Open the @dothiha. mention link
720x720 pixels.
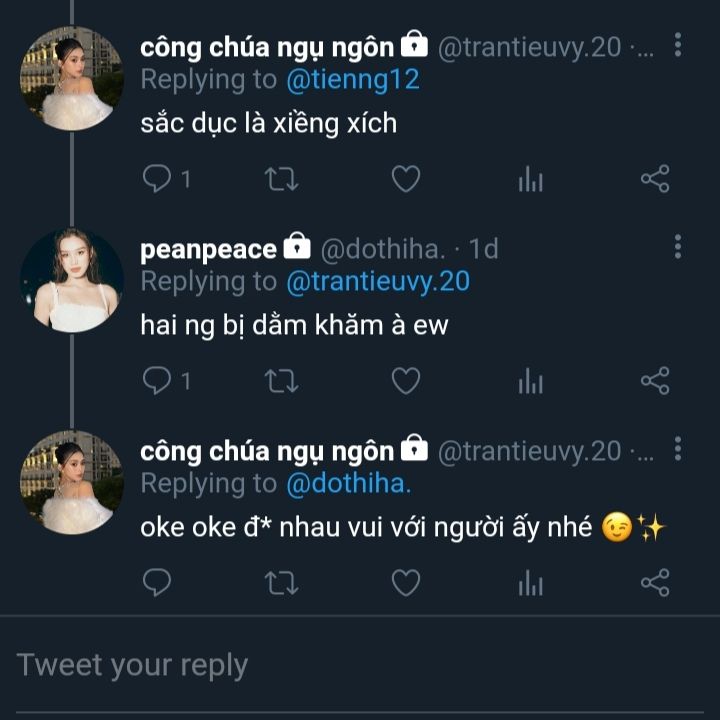[x=349, y=483]
